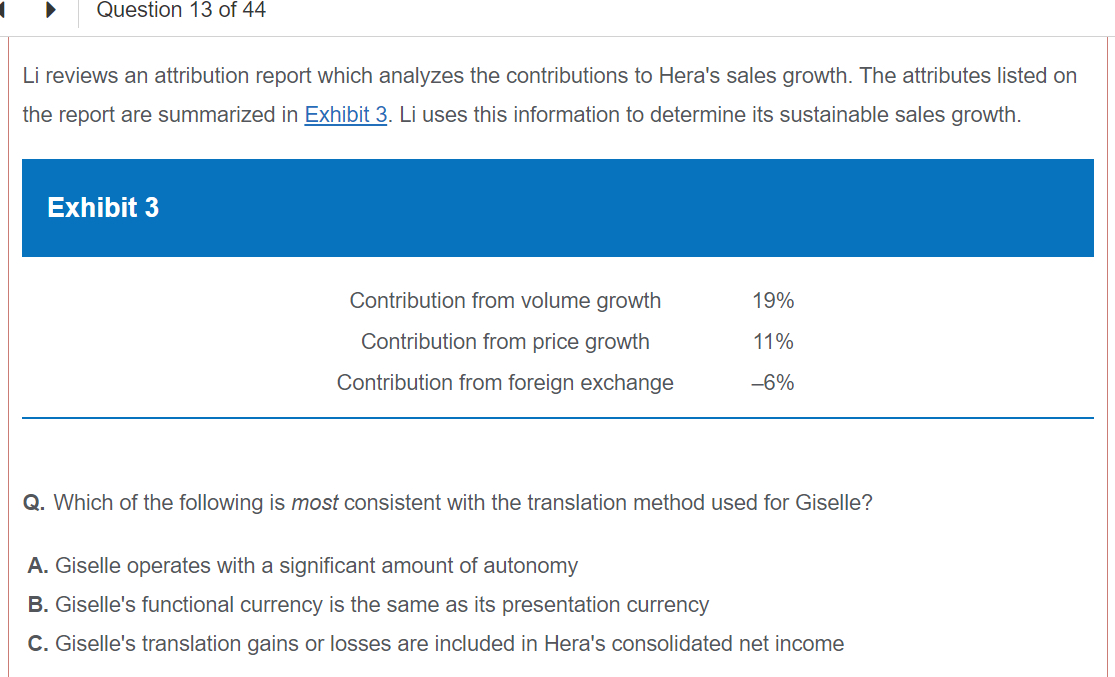Click the "Contribution from volume growth" row label
The image size is (1115, 677).
click(x=505, y=301)
